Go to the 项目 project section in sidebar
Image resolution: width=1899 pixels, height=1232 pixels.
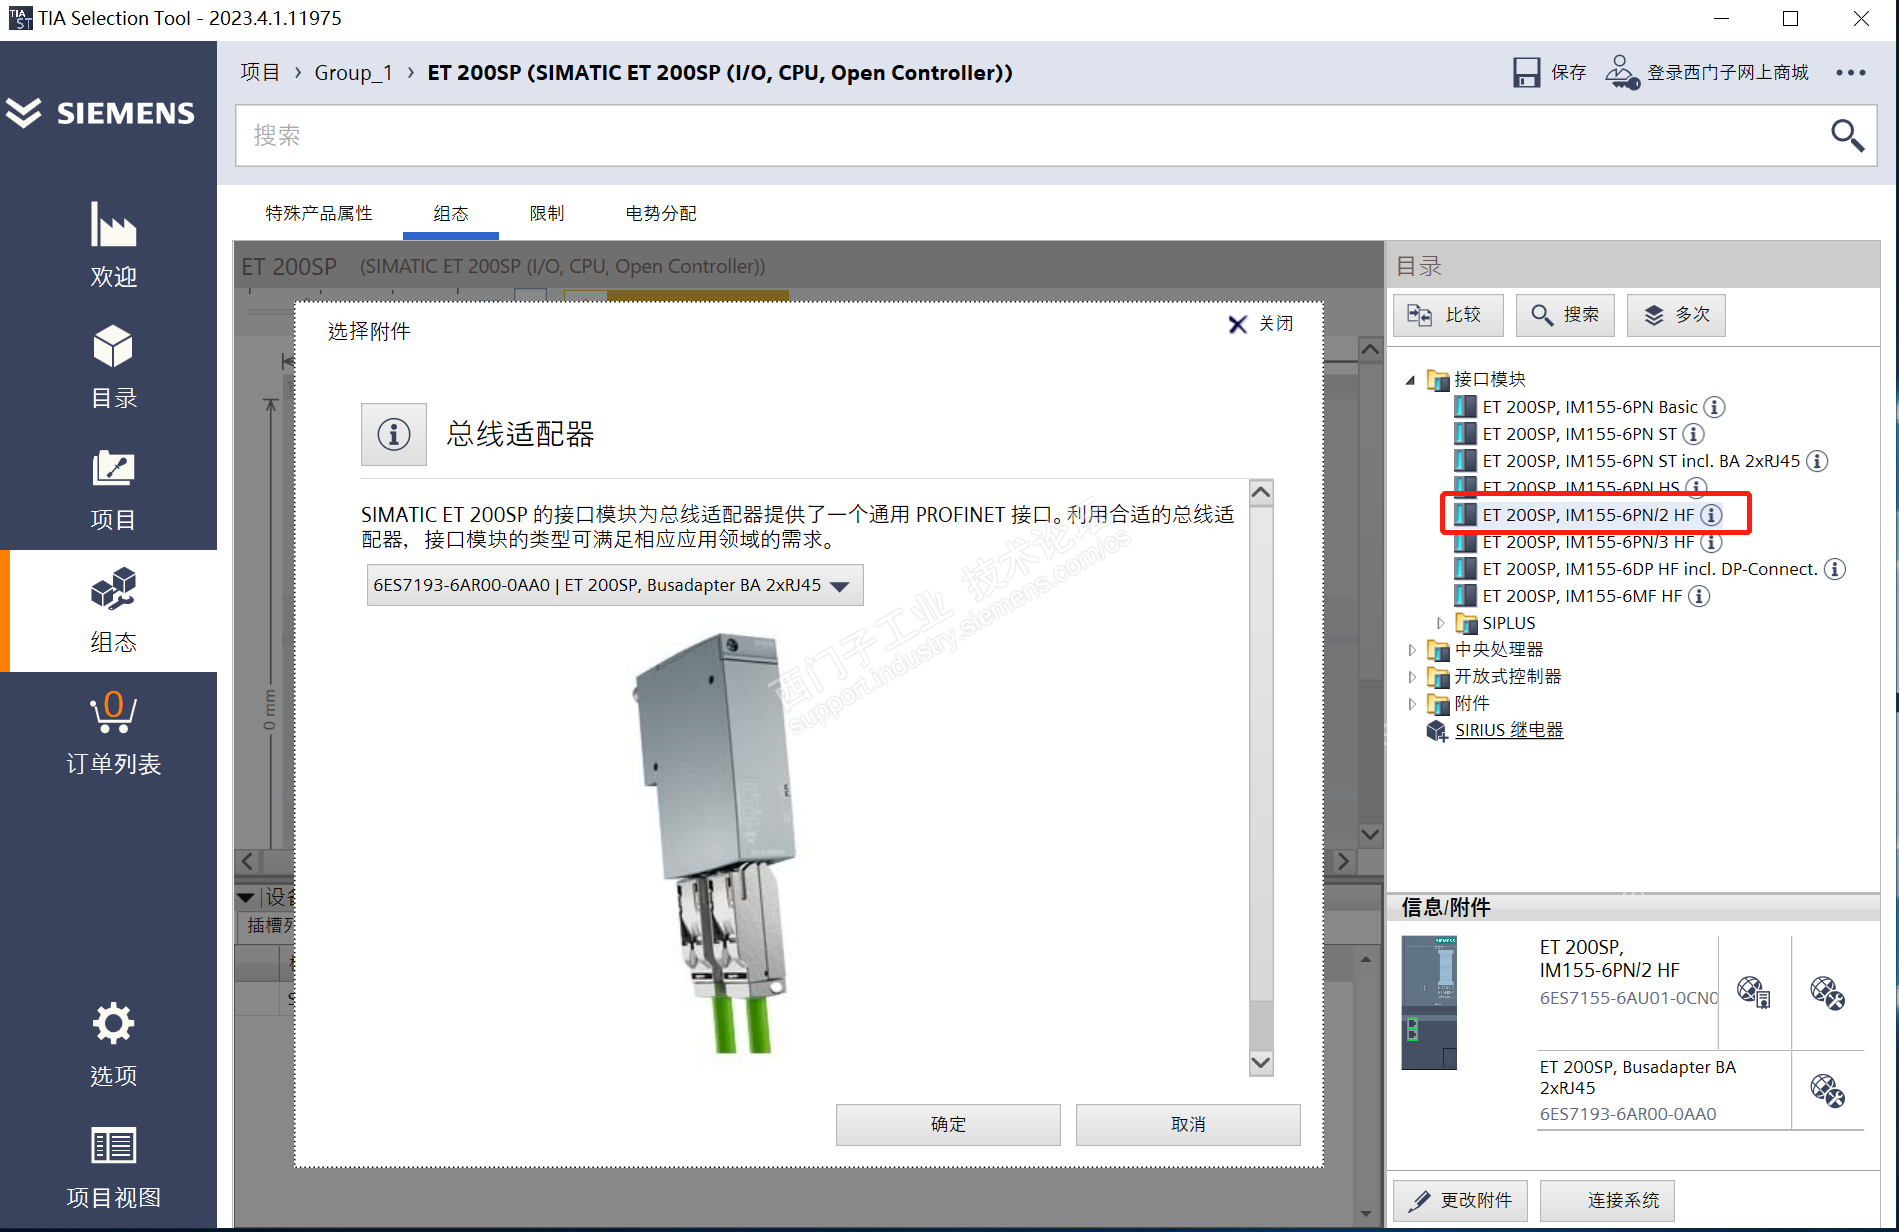pyautogui.click(x=113, y=489)
